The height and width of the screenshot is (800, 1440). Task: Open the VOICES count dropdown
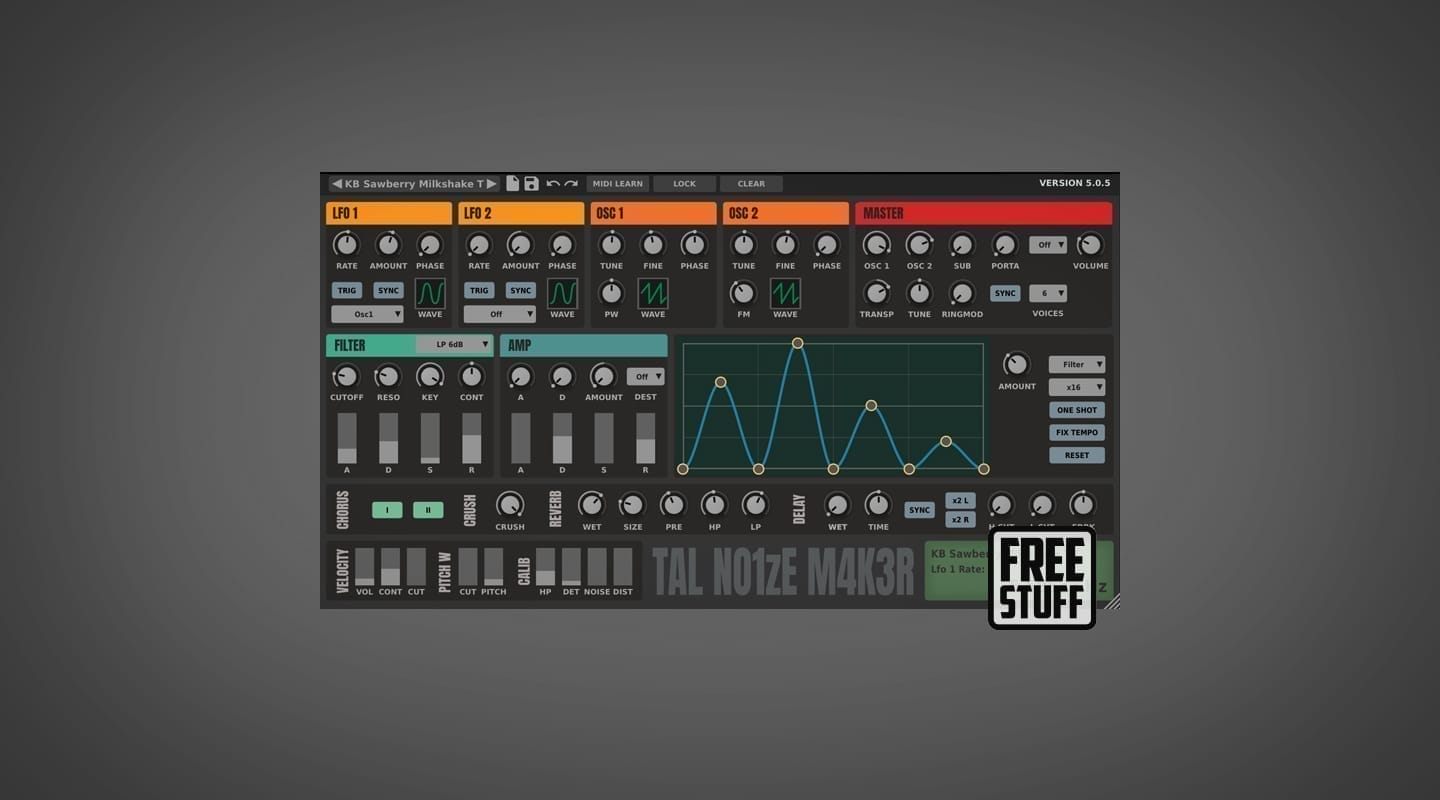1048,293
